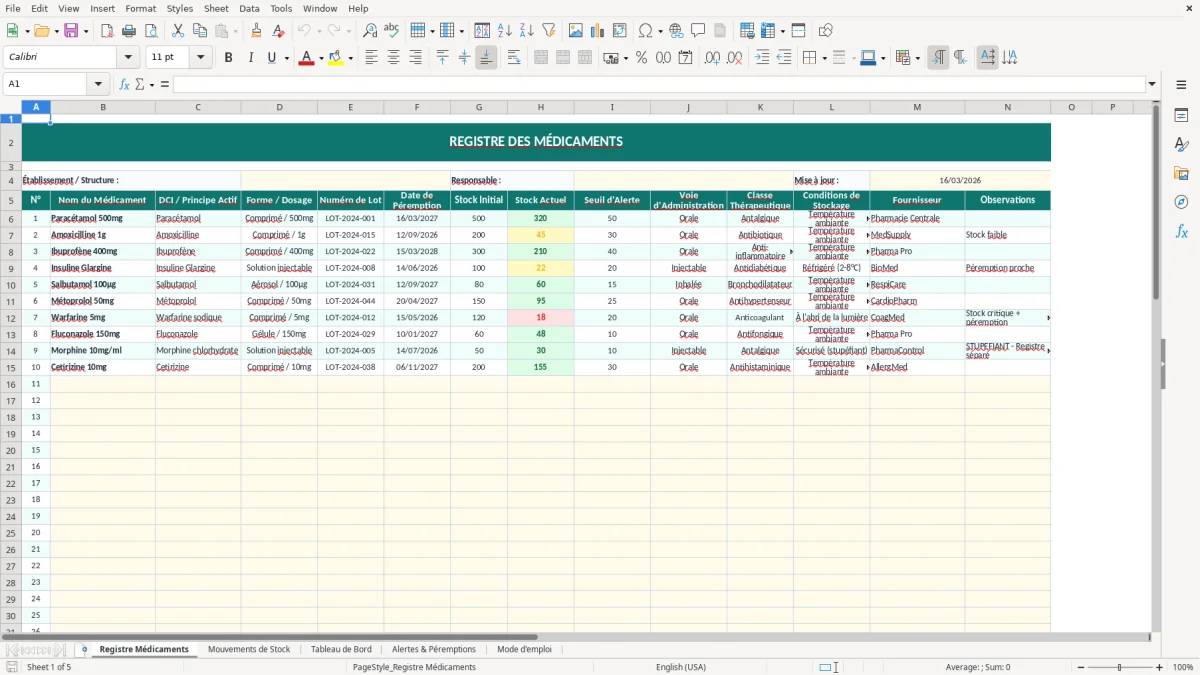Click the Sort Ascending icon

pyautogui.click(x=505, y=31)
